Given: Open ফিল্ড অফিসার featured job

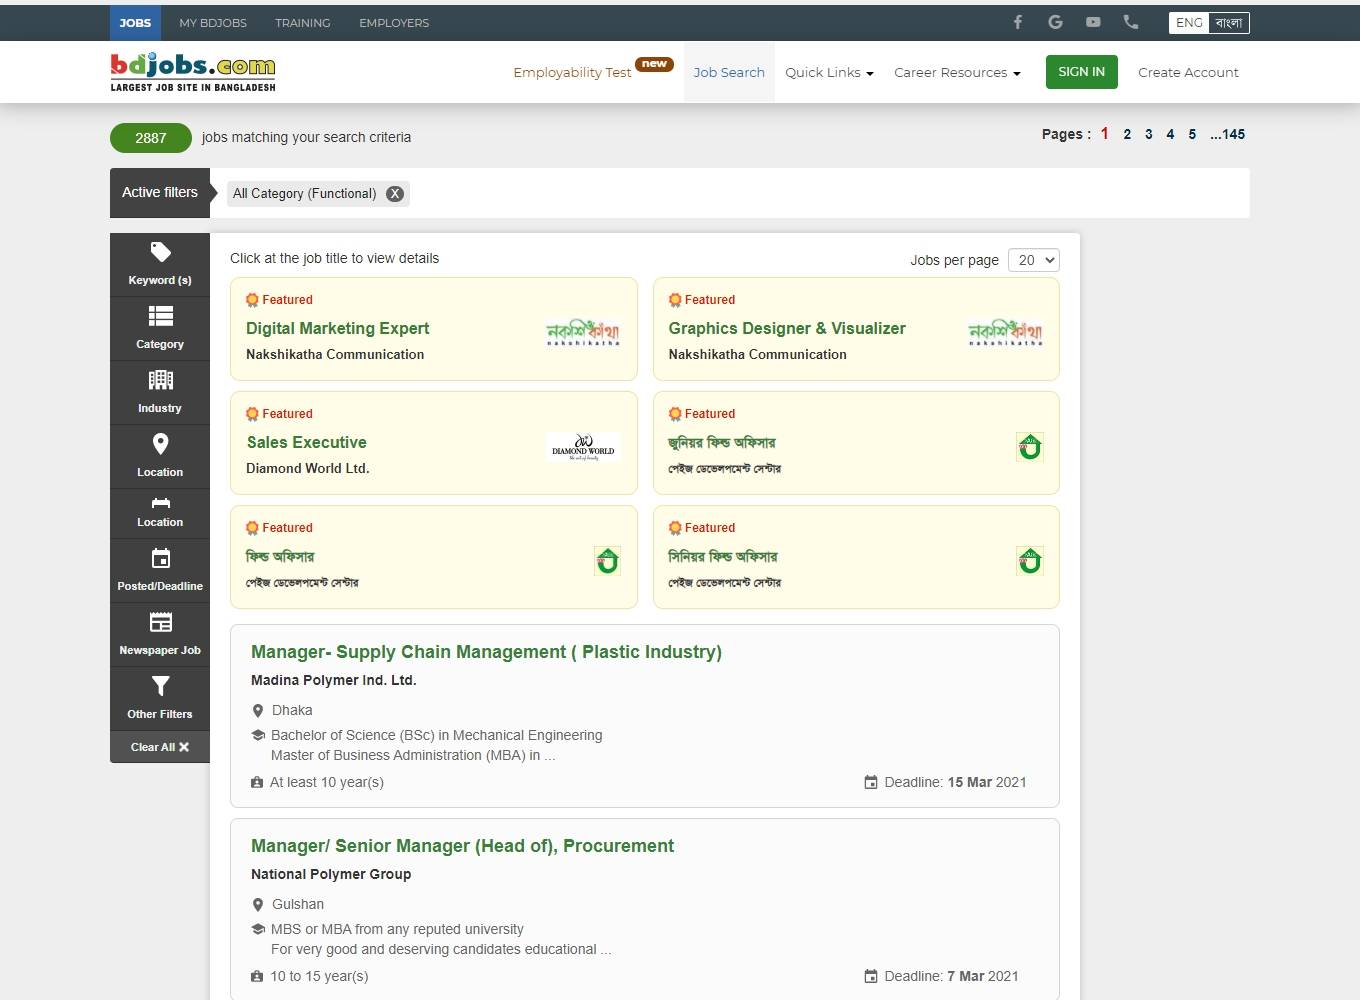Looking at the screenshot, I should (280, 556).
